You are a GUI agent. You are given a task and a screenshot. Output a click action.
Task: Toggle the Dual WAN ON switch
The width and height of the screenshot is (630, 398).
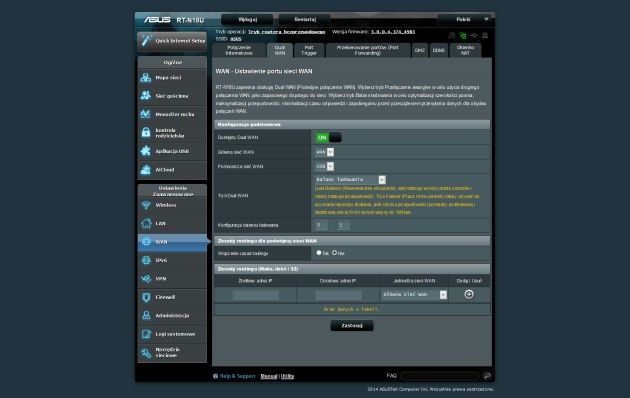click(x=328, y=138)
